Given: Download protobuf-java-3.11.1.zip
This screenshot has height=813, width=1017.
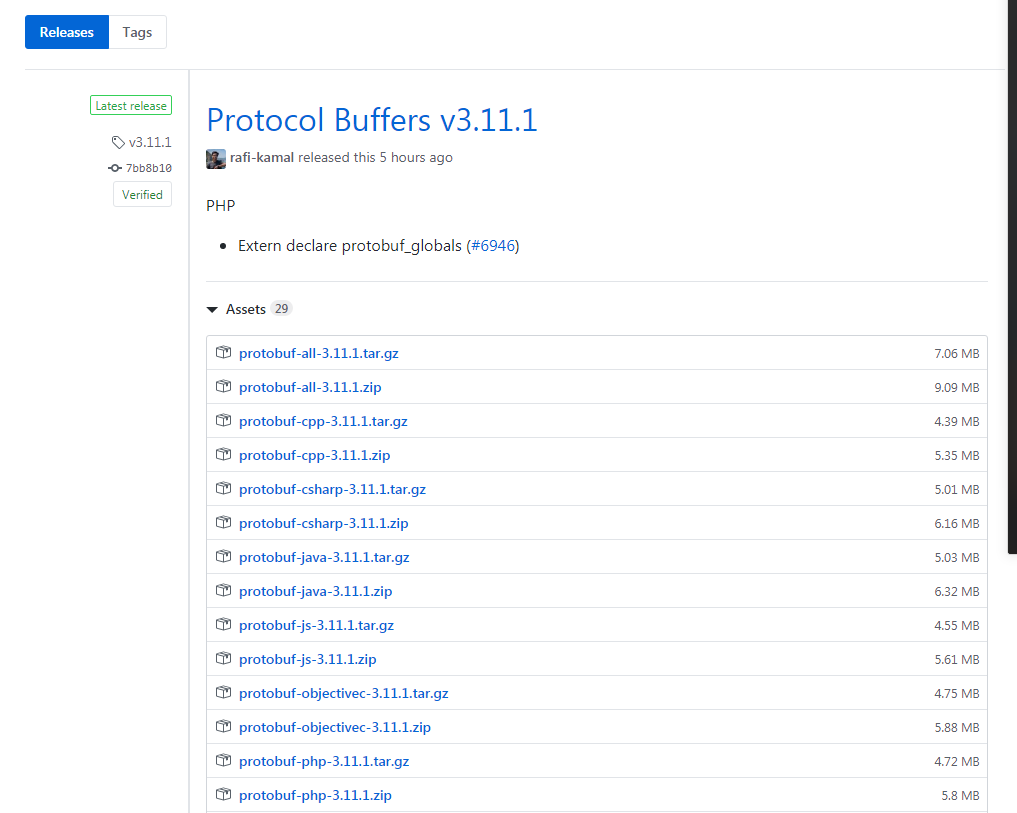Looking at the screenshot, I should (x=315, y=592).
